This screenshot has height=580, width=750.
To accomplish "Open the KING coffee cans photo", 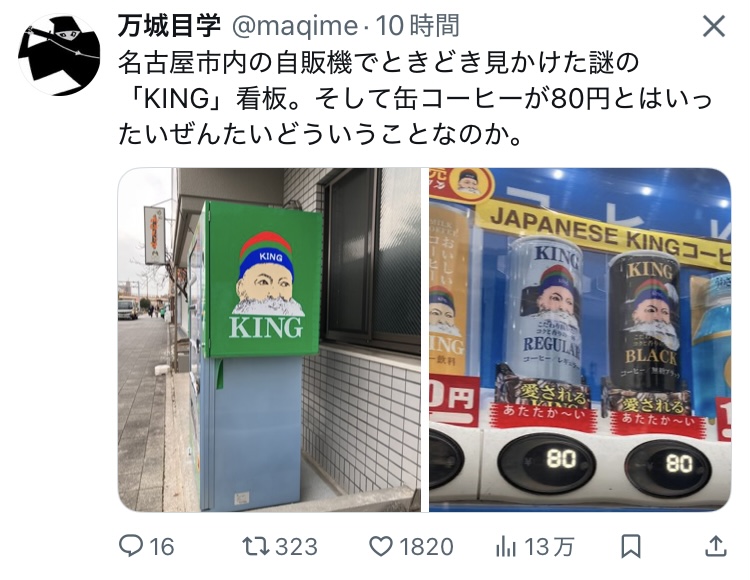I will (x=580, y=339).
